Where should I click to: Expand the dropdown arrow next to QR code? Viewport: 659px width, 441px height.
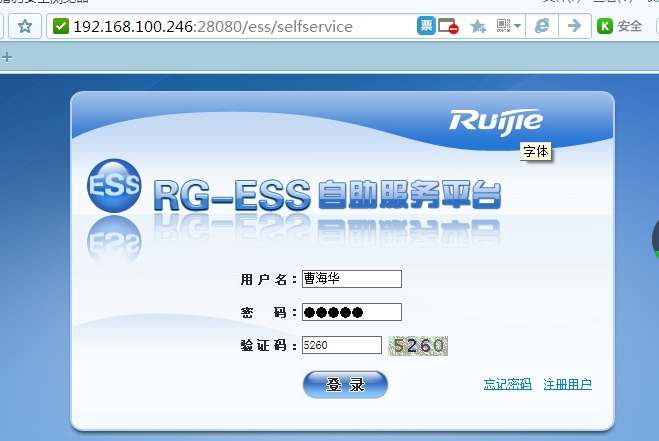click(518, 27)
